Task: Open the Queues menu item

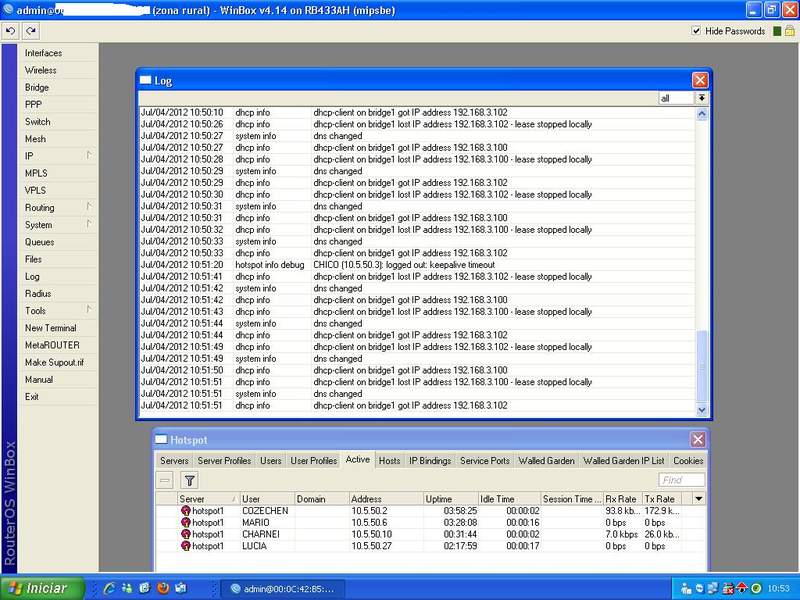Action: [x=39, y=242]
